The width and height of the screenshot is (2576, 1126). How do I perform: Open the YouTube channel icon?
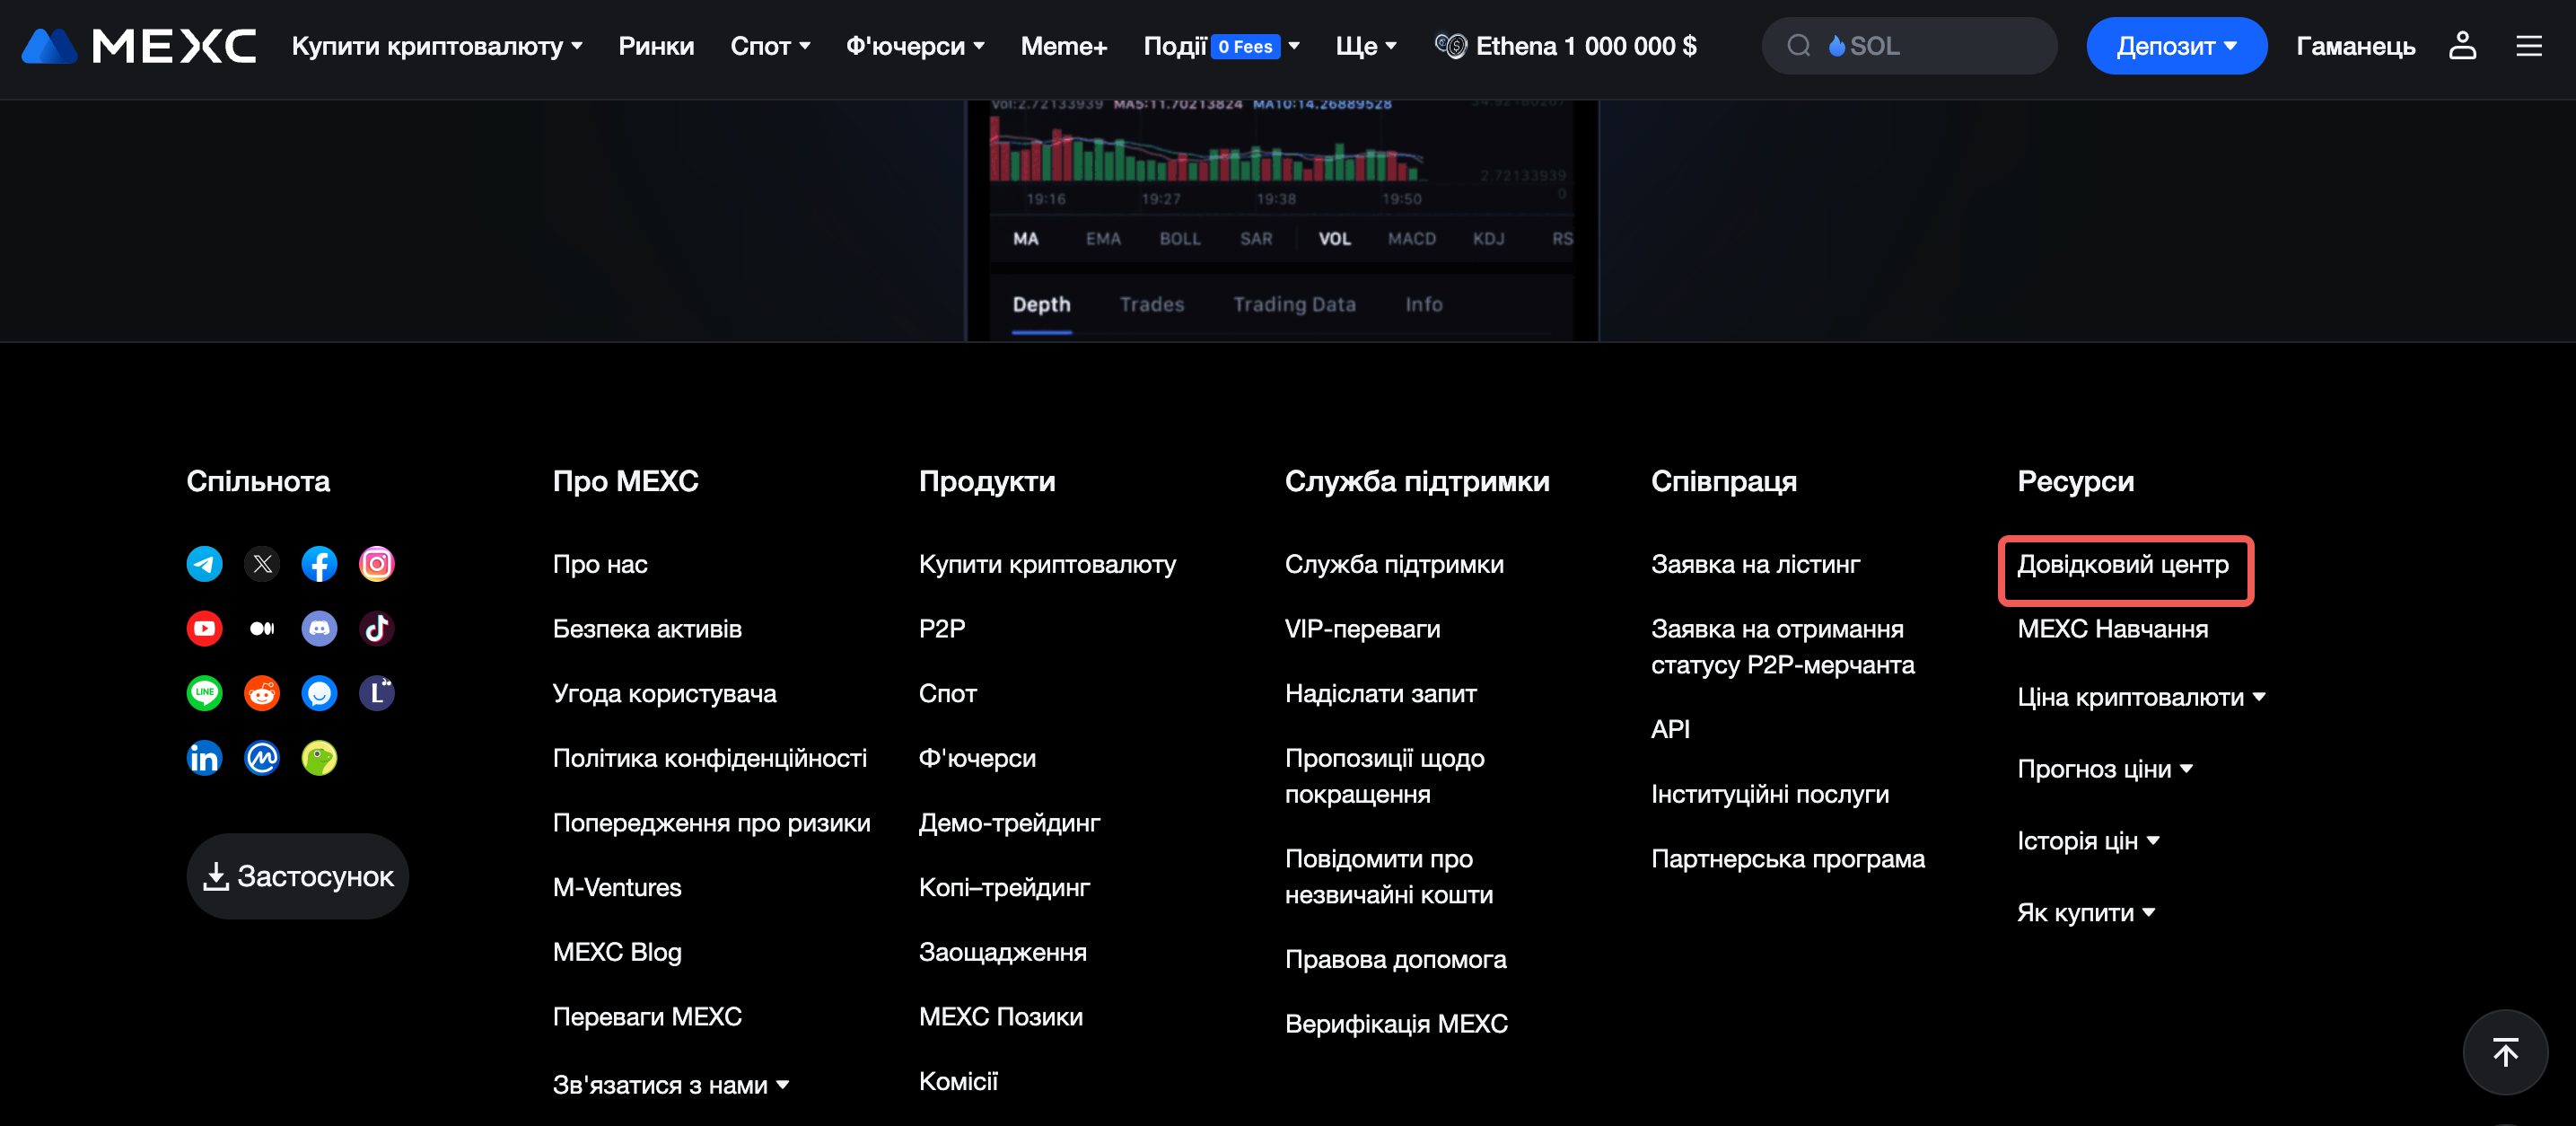[x=204, y=629]
